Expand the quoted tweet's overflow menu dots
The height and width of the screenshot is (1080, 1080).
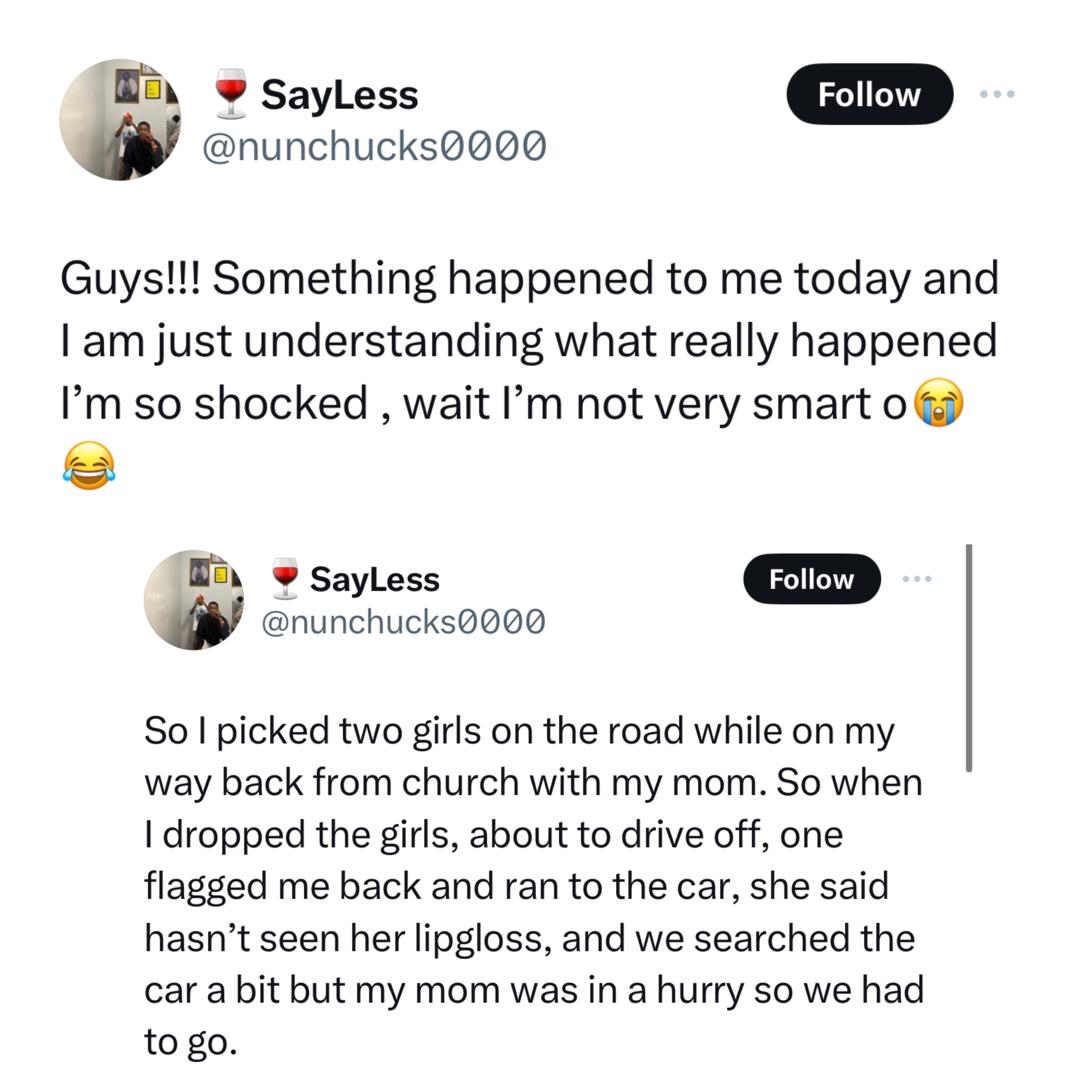tap(917, 578)
